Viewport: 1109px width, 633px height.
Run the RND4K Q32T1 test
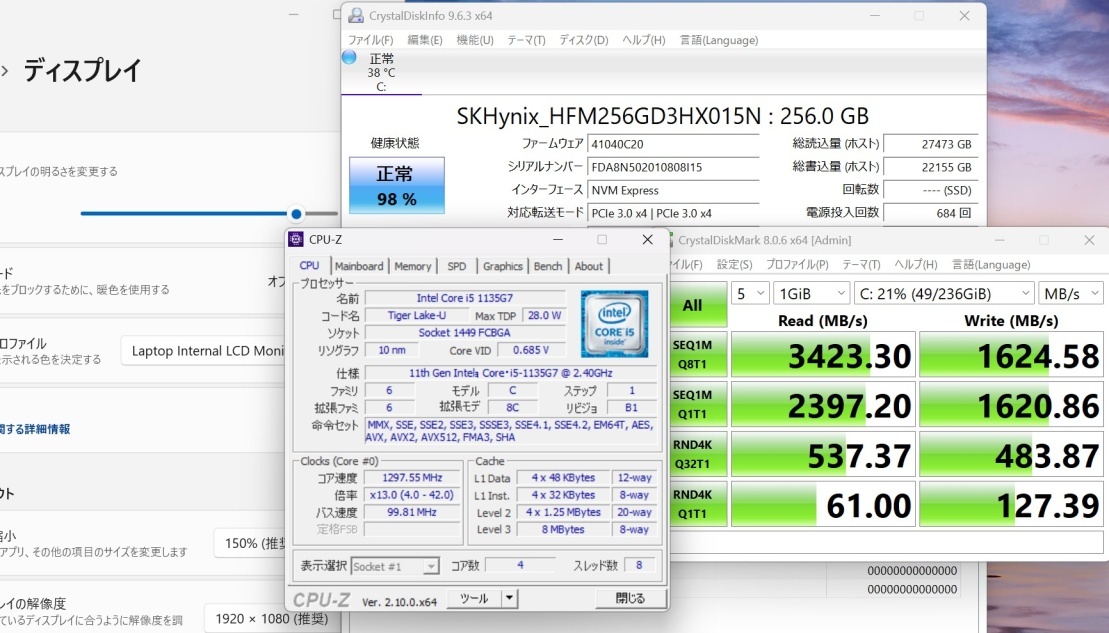click(x=698, y=454)
